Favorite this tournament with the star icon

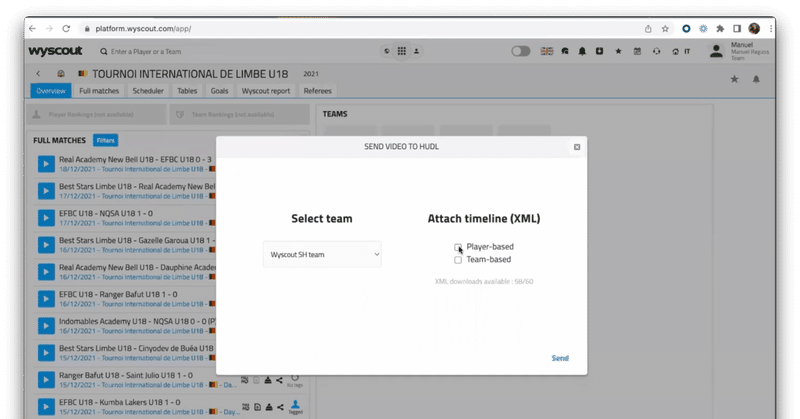[734, 79]
